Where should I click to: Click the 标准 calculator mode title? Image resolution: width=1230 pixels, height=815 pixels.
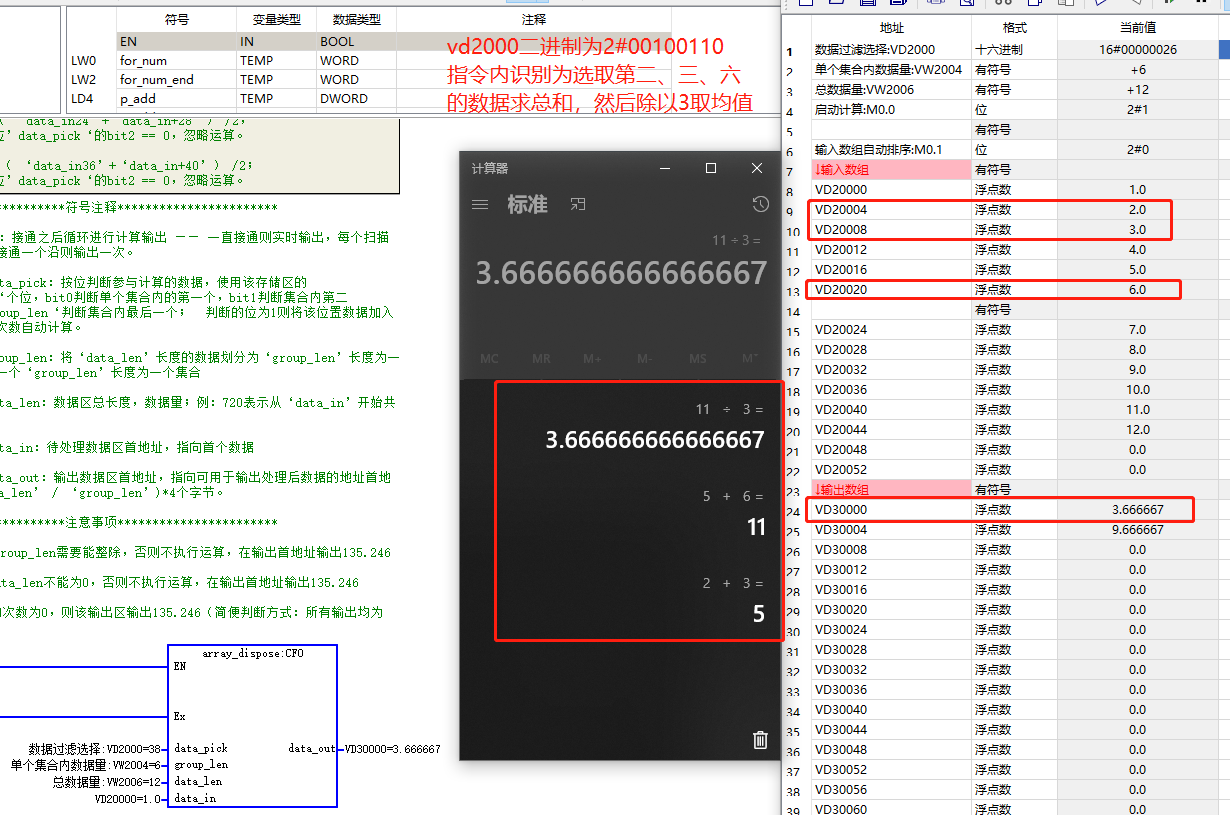pos(527,204)
